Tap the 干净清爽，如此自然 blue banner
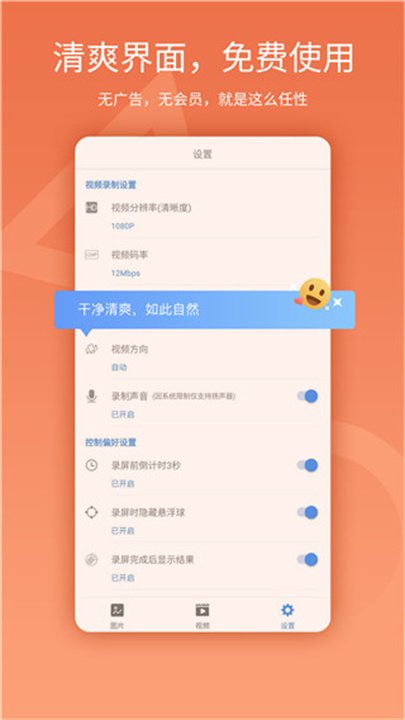The image size is (405, 720). click(205, 309)
